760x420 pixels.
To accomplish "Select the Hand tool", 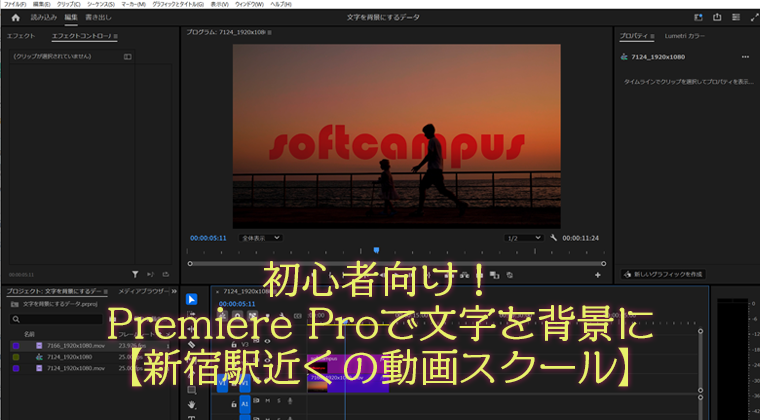I will [x=191, y=404].
